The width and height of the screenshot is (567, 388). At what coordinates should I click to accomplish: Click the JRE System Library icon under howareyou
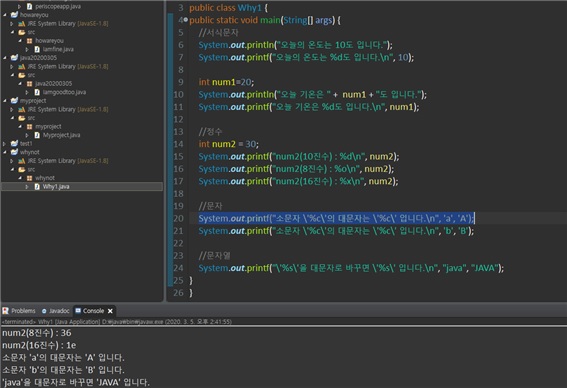click(x=22, y=24)
